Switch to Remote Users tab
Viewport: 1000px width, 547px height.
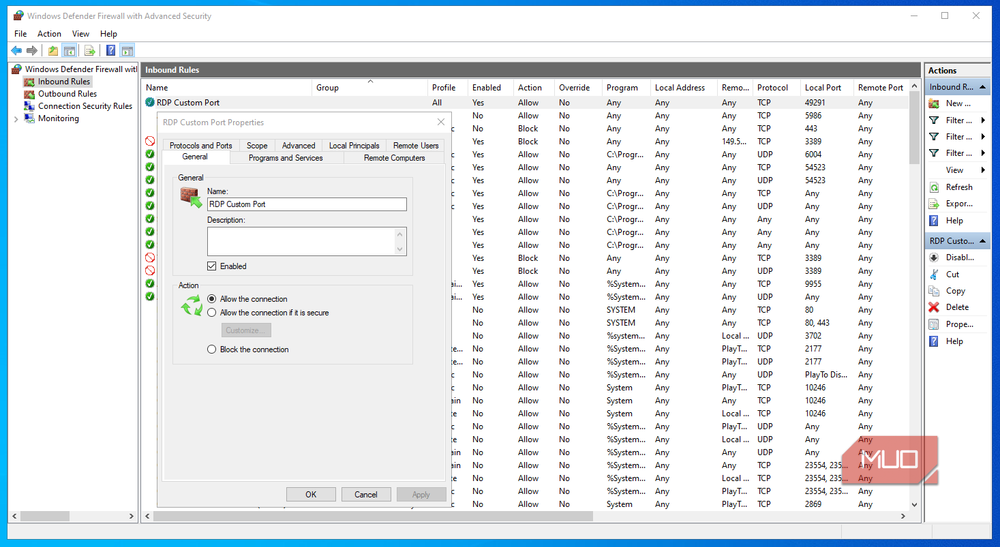pos(416,145)
